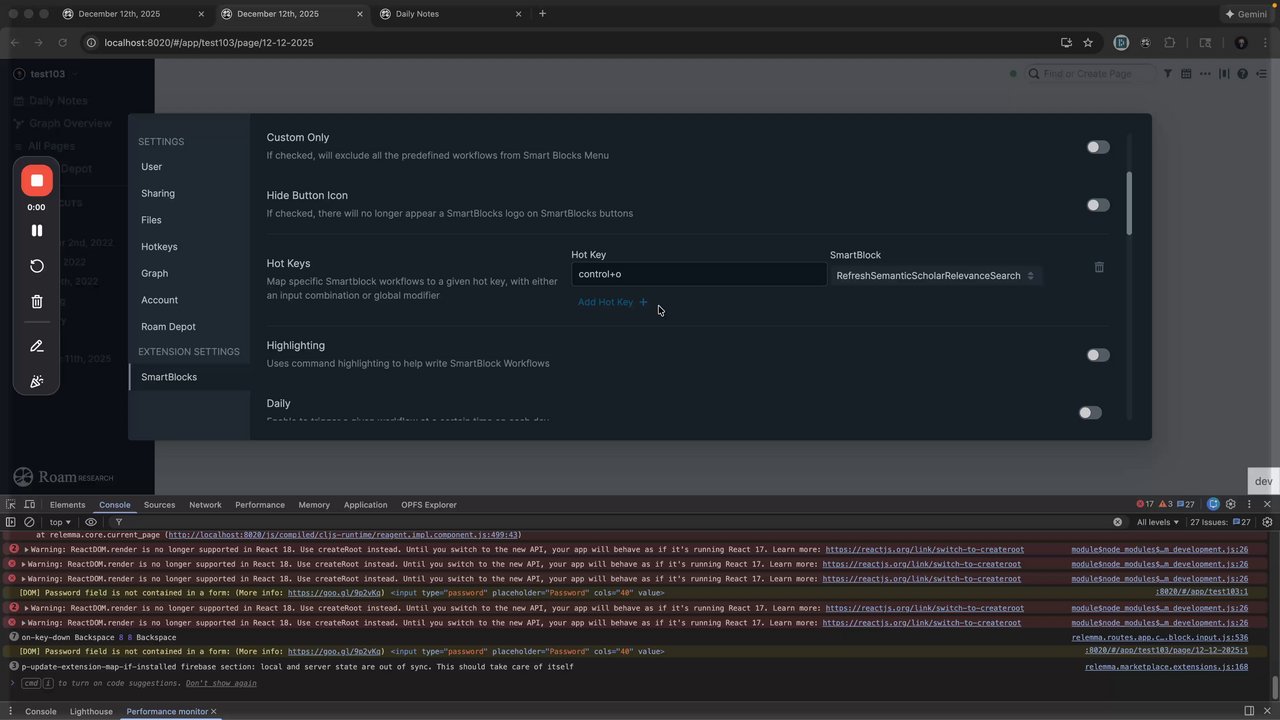Toggle the Custom Only switch
This screenshot has height=720, width=1280.
[x=1098, y=147]
